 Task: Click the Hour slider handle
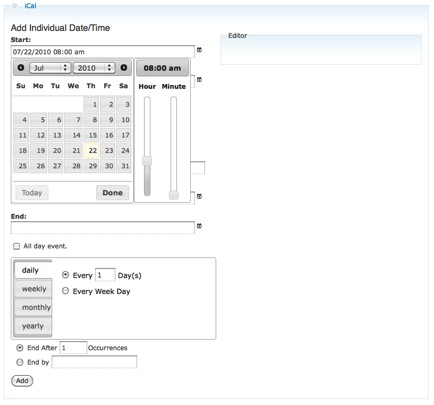coord(147,161)
